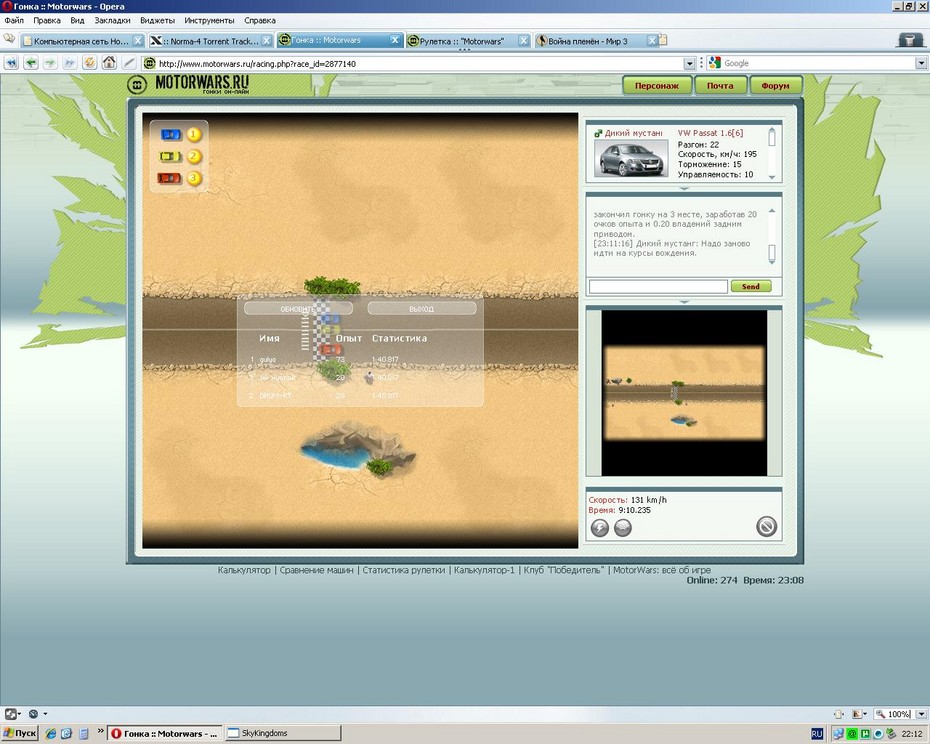This screenshot has width=930, height=744.
Task: Send the chat message with Send
Action: pos(751,286)
